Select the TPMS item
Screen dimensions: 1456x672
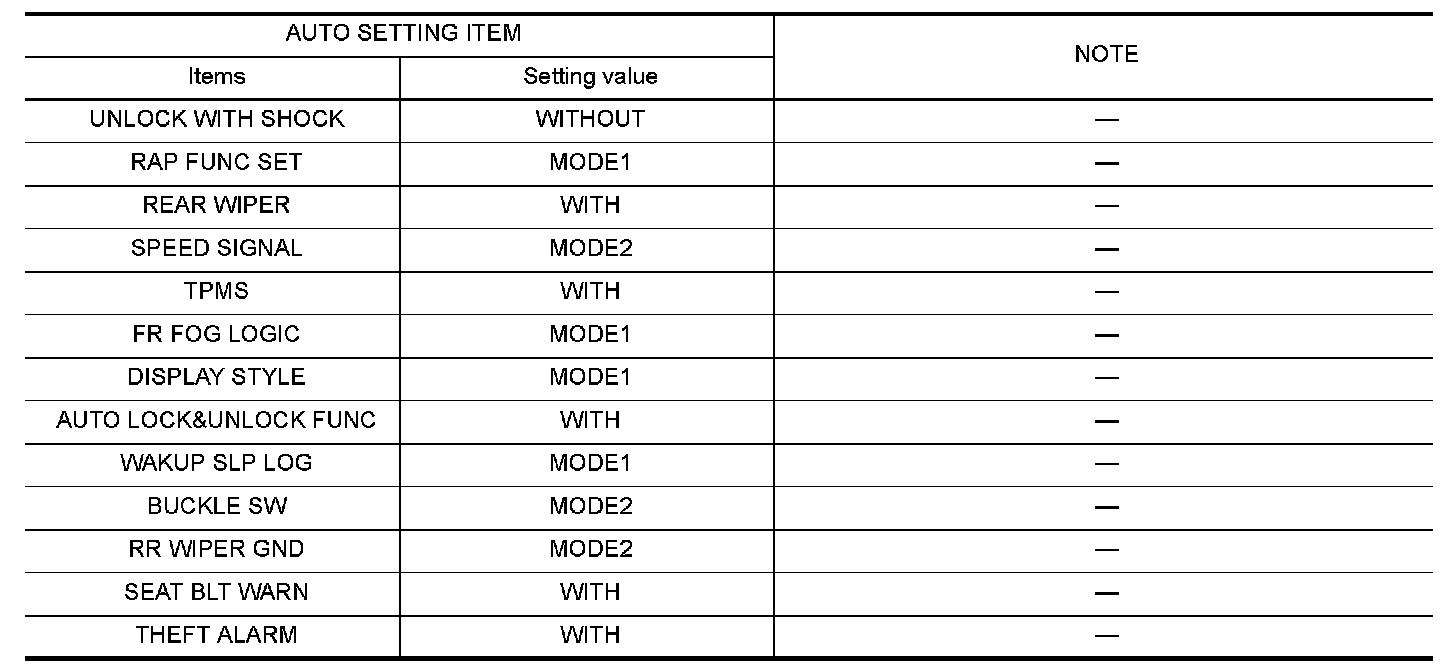216,291
